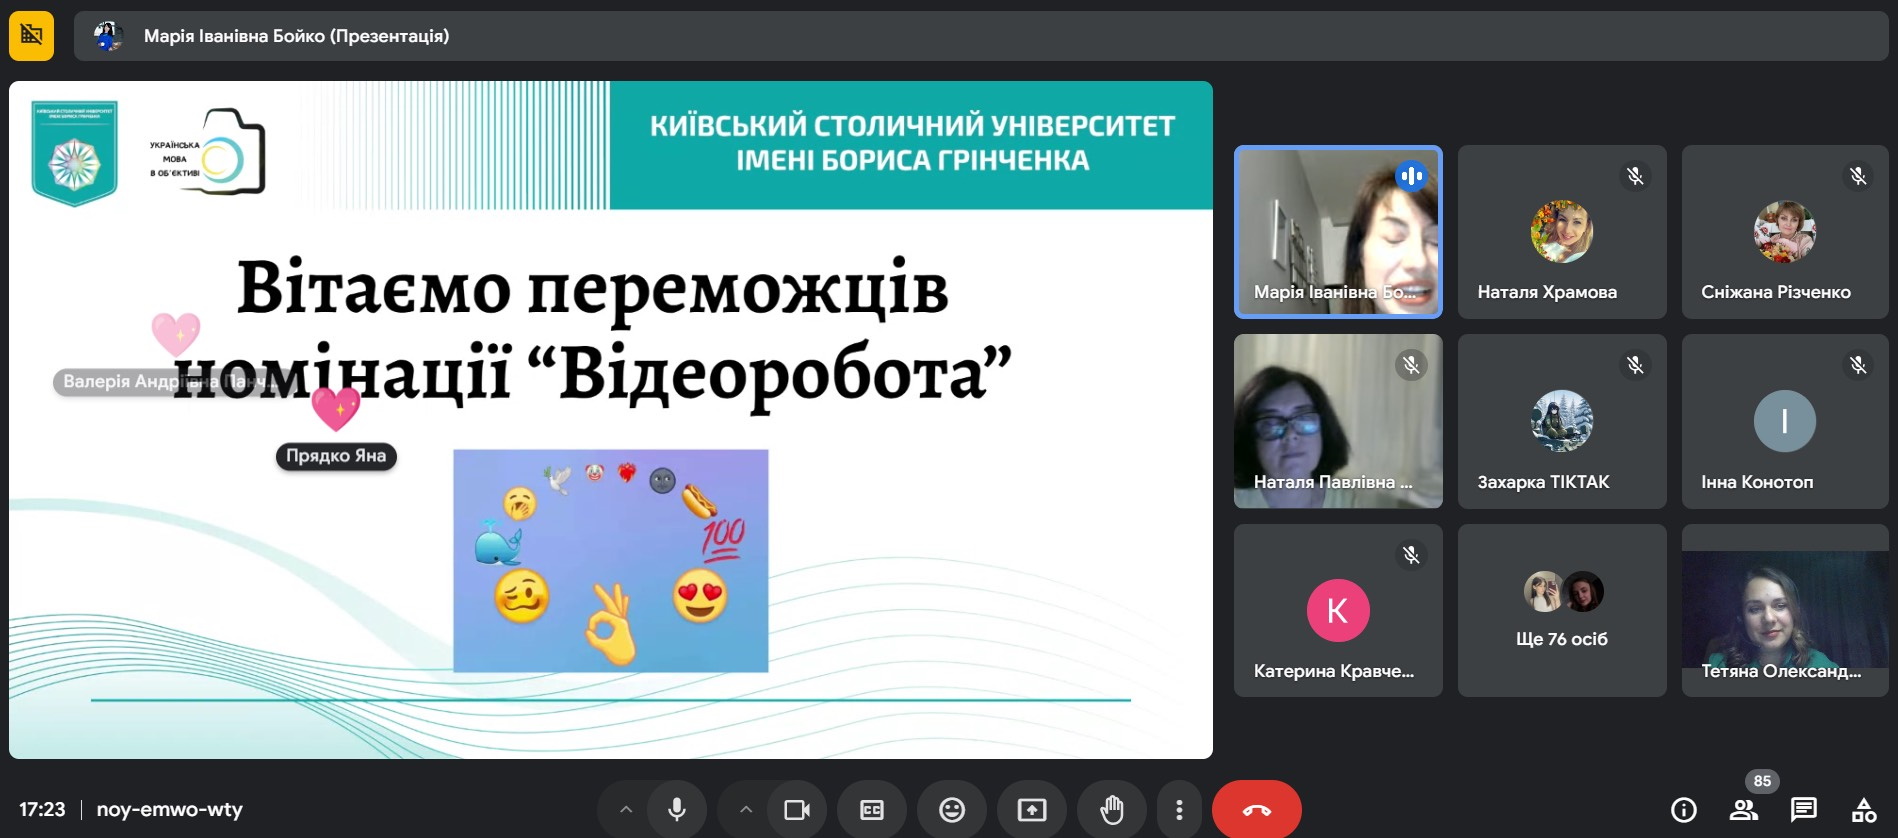Turn on closed captions

coord(872,809)
